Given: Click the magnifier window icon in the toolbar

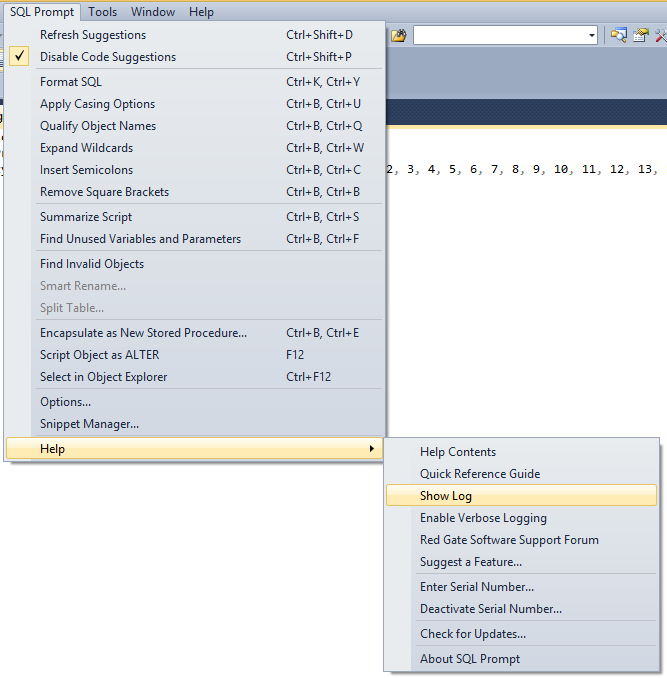Looking at the screenshot, I should click(619, 36).
